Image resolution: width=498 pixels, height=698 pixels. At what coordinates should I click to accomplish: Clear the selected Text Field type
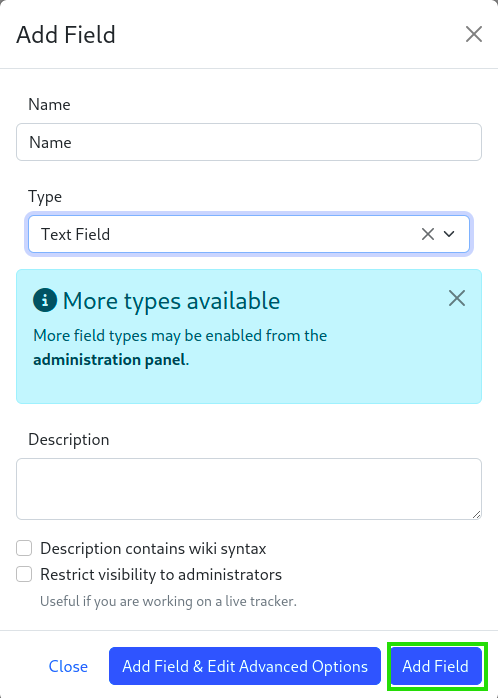tap(428, 234)
